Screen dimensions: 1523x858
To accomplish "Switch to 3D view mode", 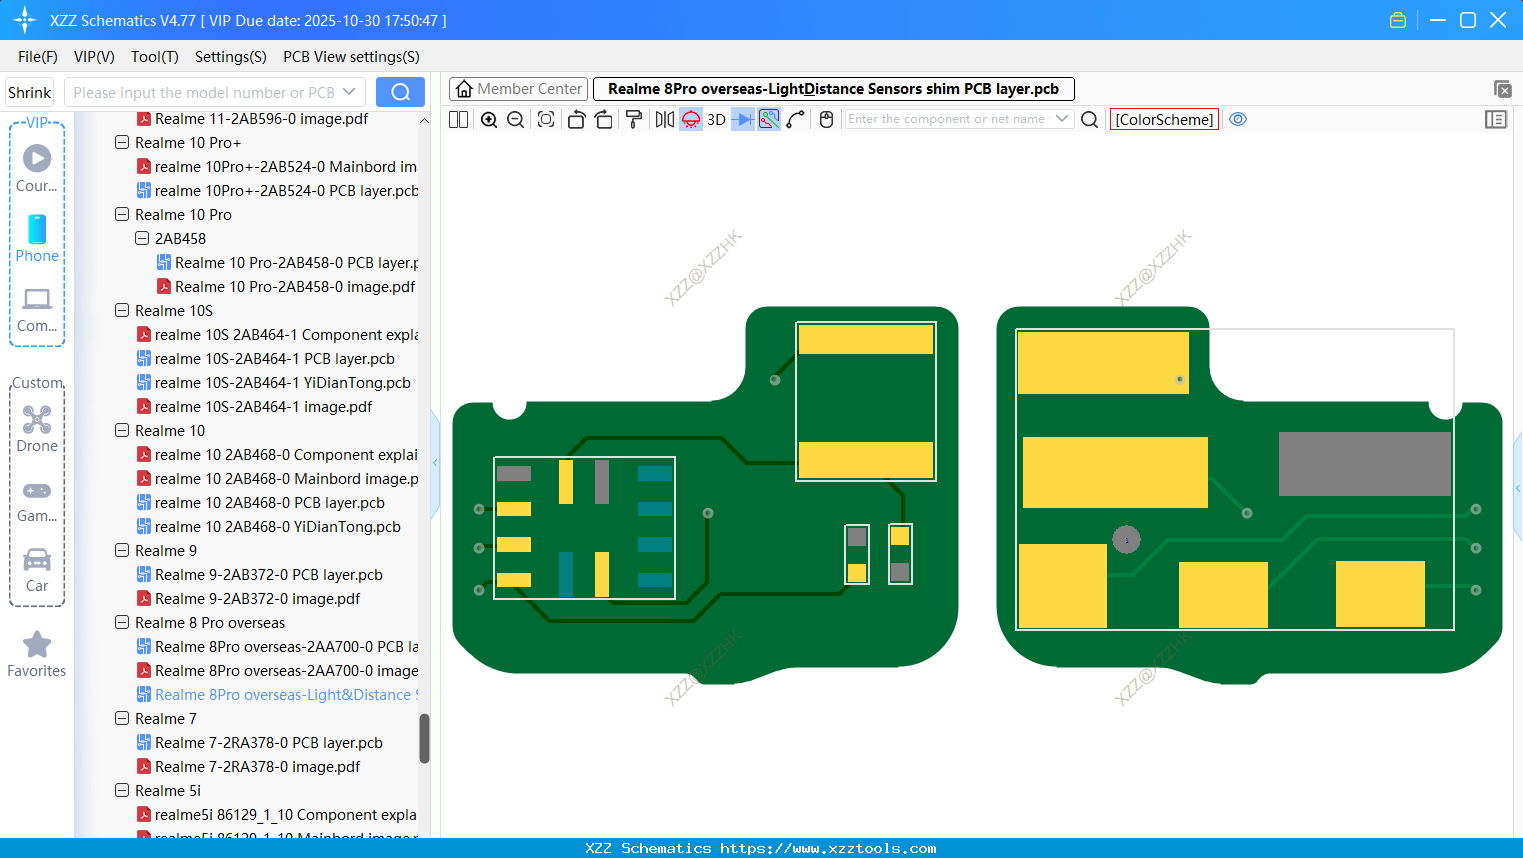I will tap(716, 119).
